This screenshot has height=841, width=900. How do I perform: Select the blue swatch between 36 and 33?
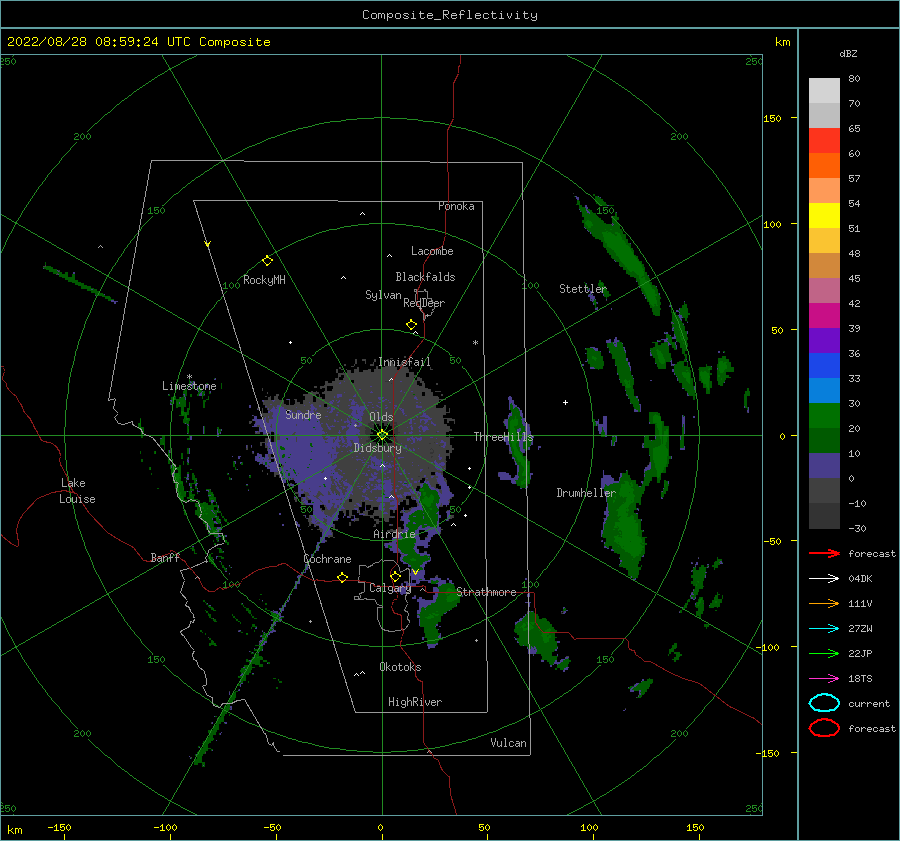tap(824, 366)
